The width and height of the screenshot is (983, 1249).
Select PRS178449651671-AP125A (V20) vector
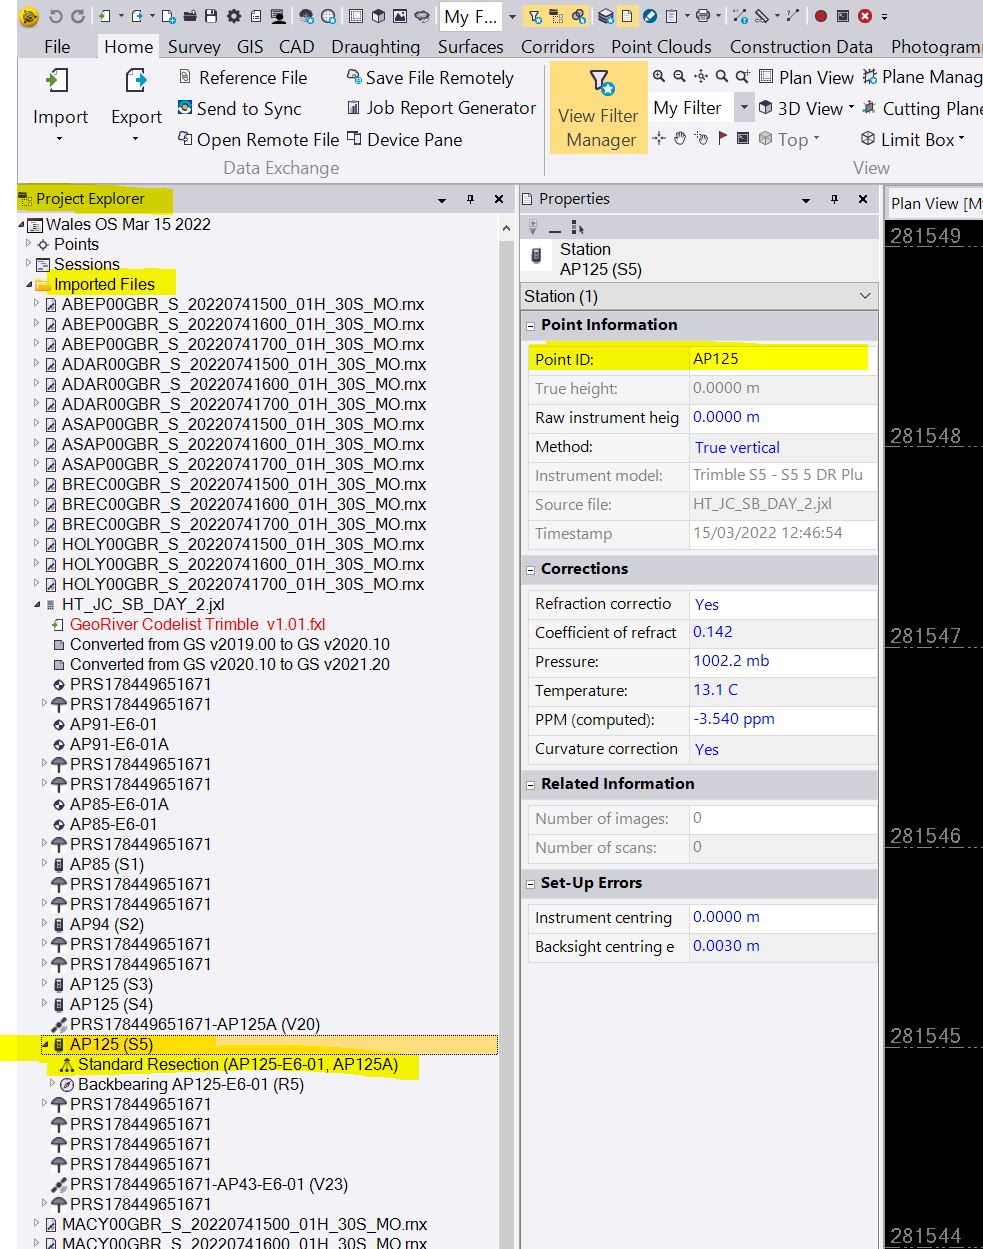pos(195,1024)
